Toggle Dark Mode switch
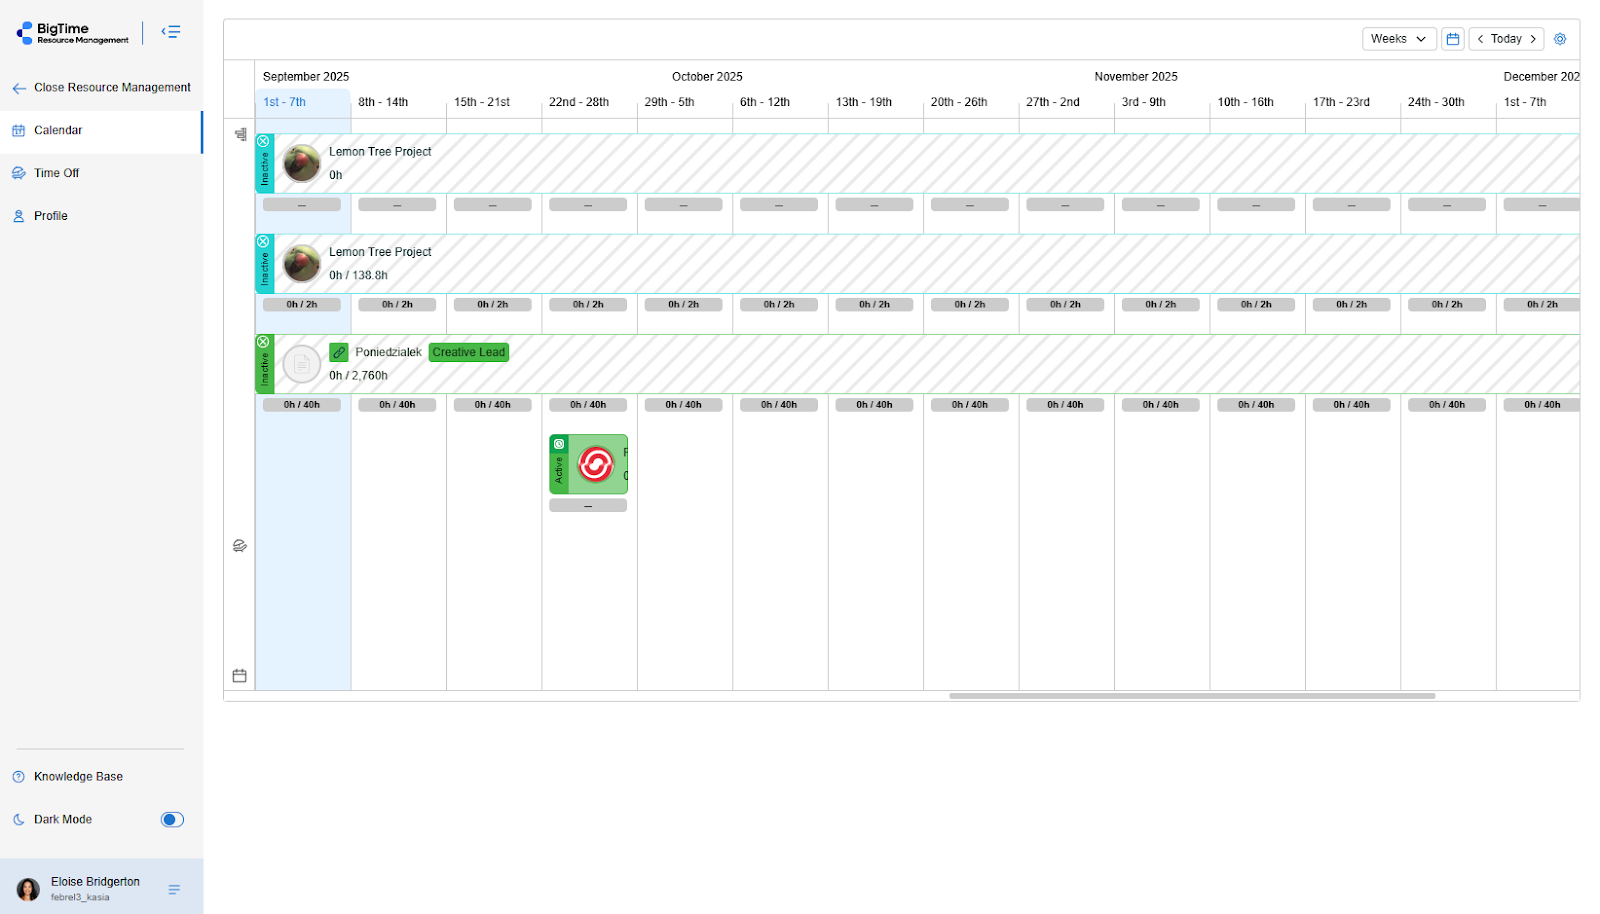 pyautogui.click(x=172, y=820)
